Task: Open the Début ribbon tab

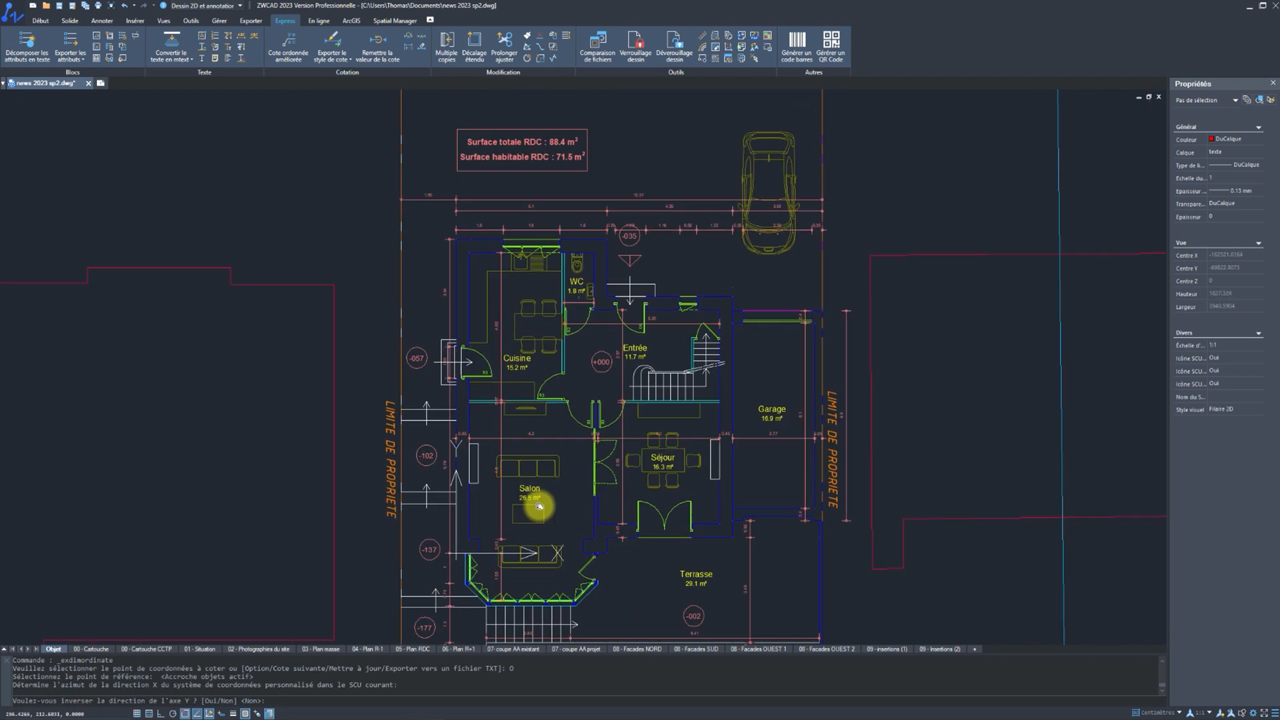Action: click(40, 20)
